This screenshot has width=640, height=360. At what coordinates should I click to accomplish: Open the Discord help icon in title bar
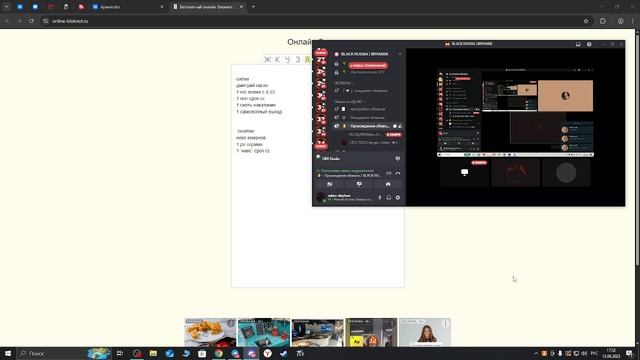pyautogui.click(x=589, y=44)
